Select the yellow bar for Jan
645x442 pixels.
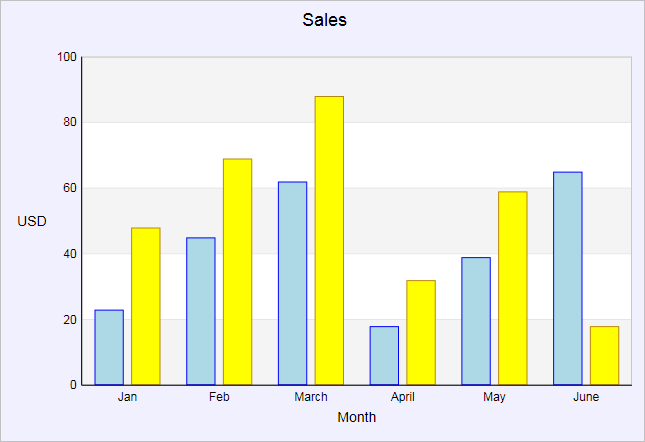[x=146, y=306]
